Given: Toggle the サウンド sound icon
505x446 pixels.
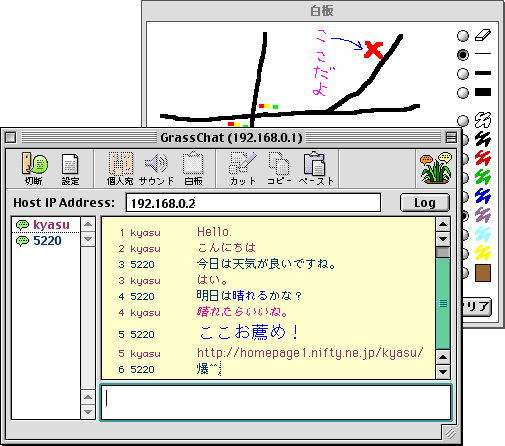Looking at the screenshot, I should tap(156, 168).
